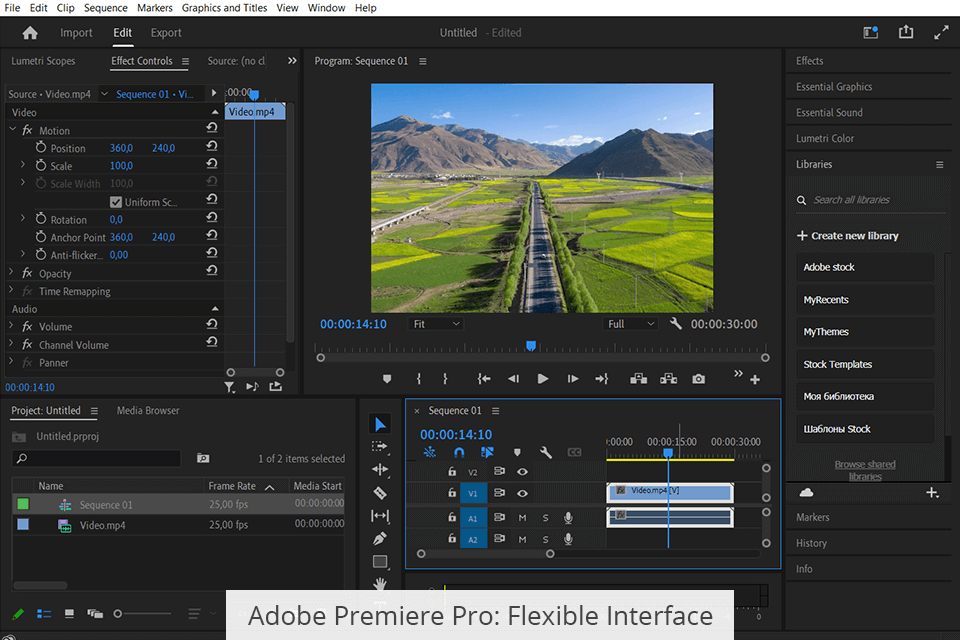Screen dimensions: 960x640
Task: Open the program monitor wrench settings
Action: click(676, 324)
